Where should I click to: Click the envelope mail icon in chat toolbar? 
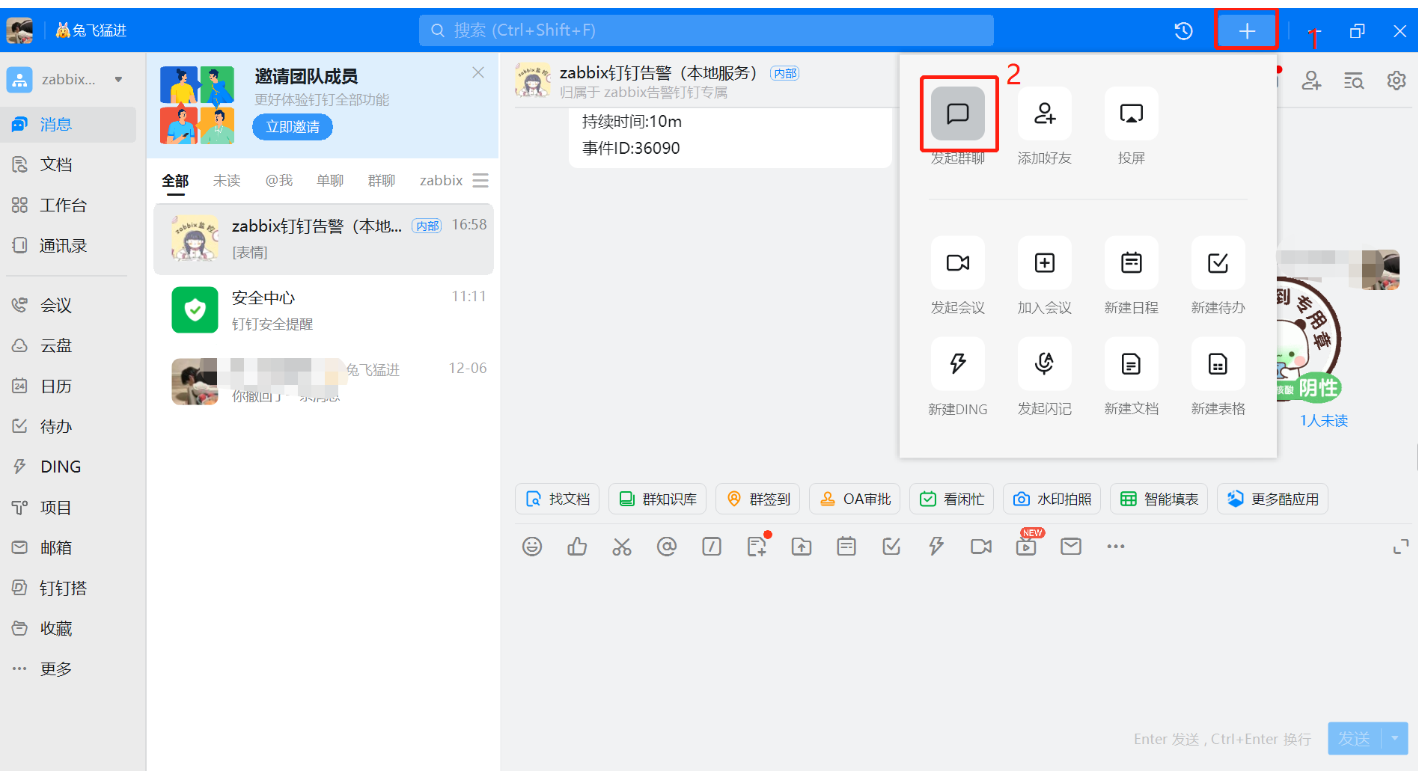click(x=1071, y=546)
